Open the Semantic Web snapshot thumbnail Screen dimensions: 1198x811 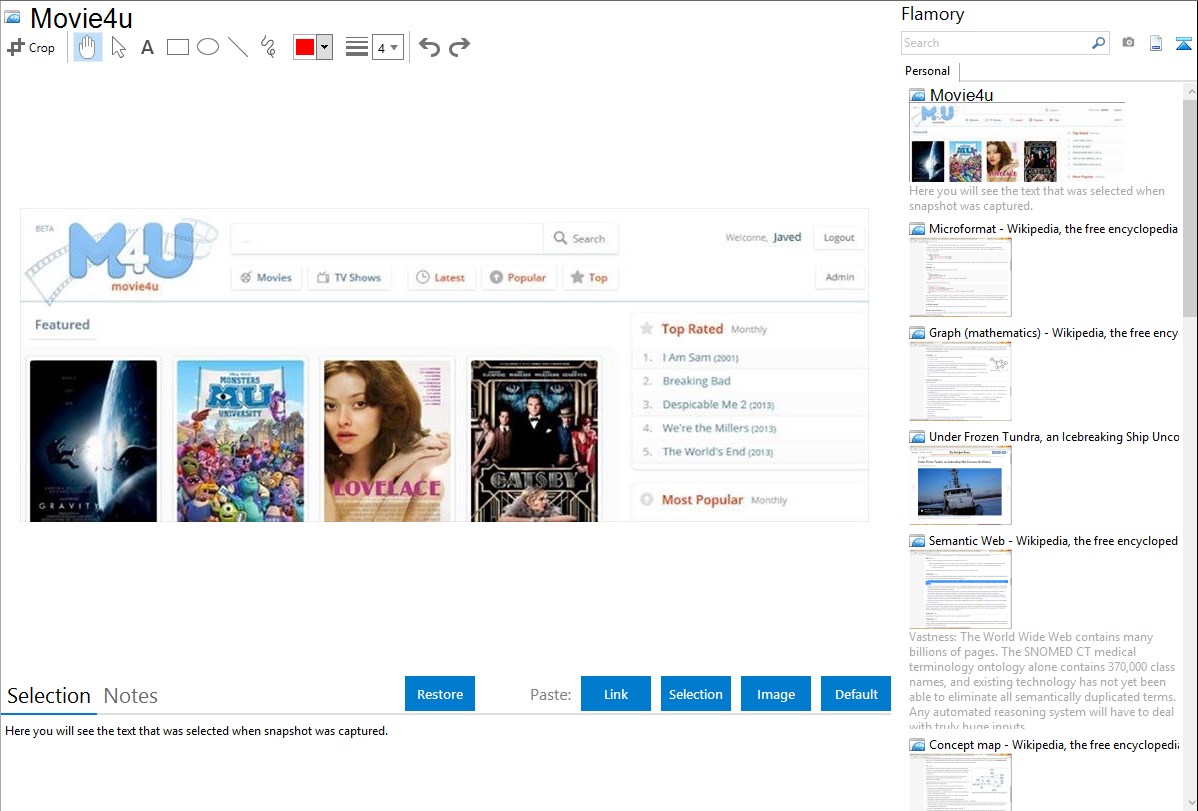tap(960, 589)
